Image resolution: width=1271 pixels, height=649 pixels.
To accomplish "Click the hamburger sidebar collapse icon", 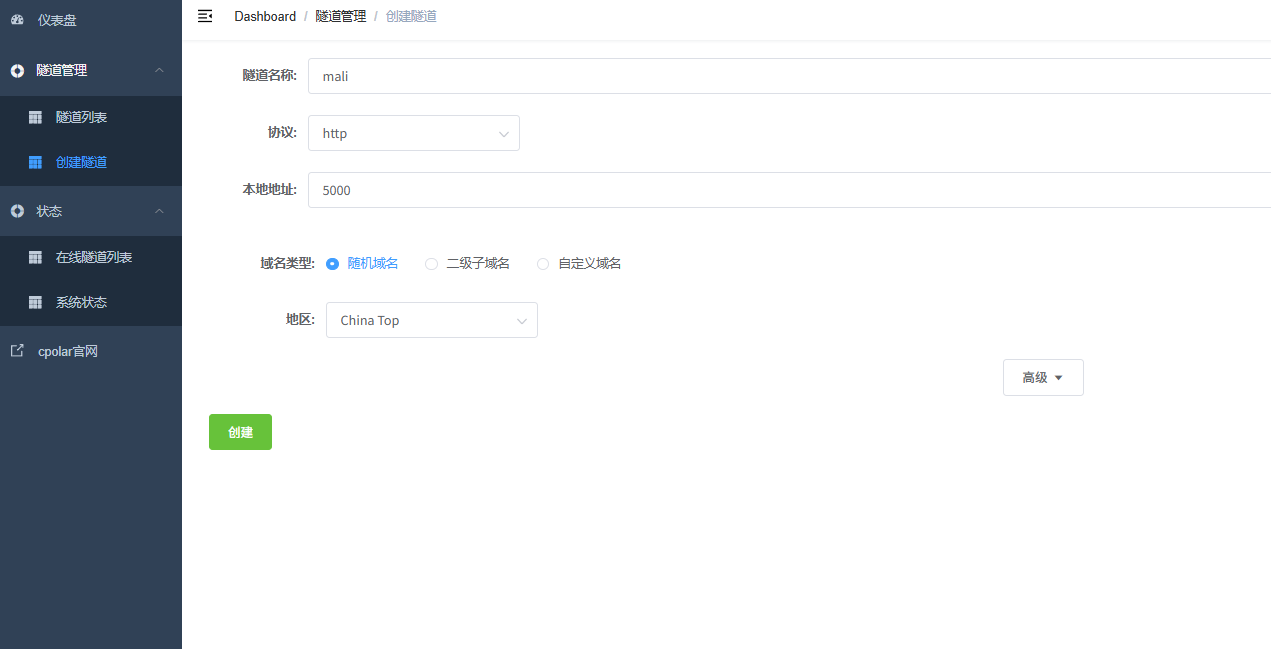I will pyautogui.click(x=205, y=16).
